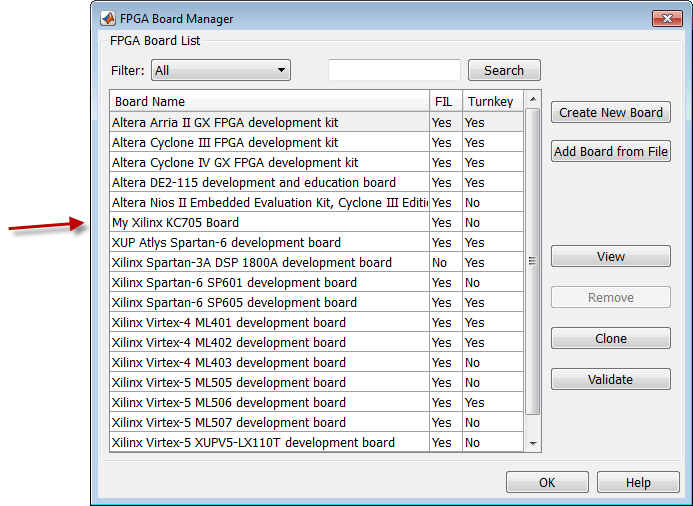The height and width of the screenshot is (506, 693).
Task: Open Help for the board manager
Action: (638, 482)
